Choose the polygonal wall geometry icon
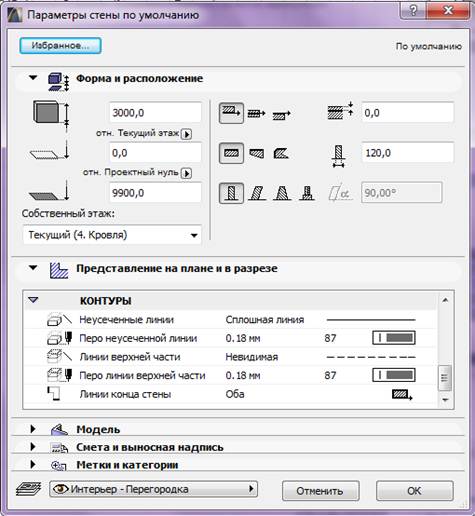The height and width of the screenshot is (516, 475). (281, 154)
